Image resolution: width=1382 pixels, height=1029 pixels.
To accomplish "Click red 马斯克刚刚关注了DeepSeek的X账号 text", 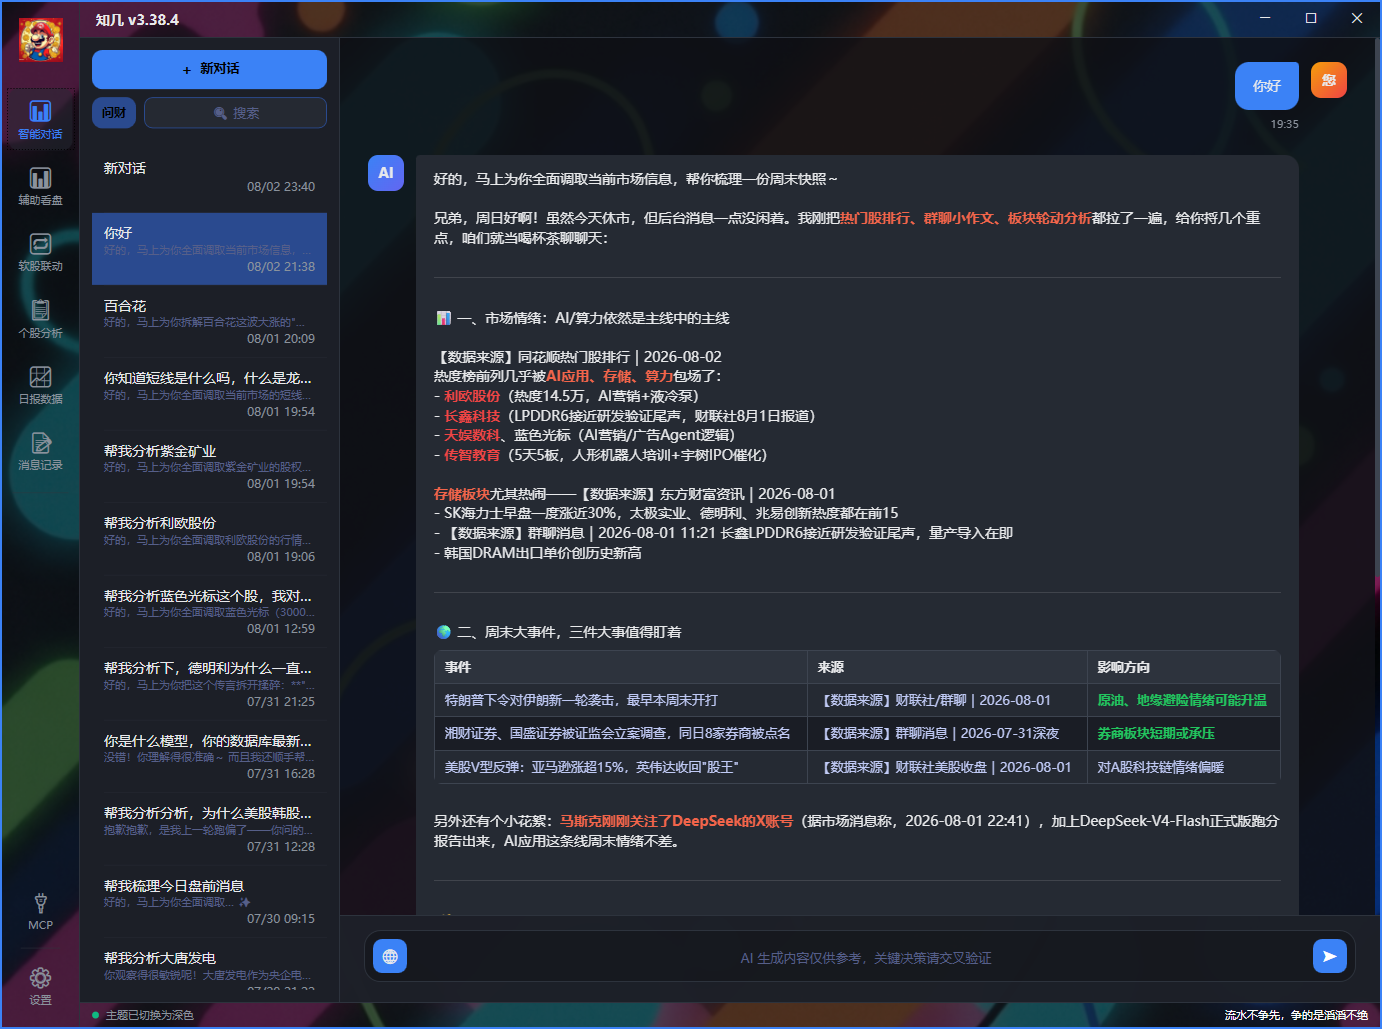I will coord(676,821).
